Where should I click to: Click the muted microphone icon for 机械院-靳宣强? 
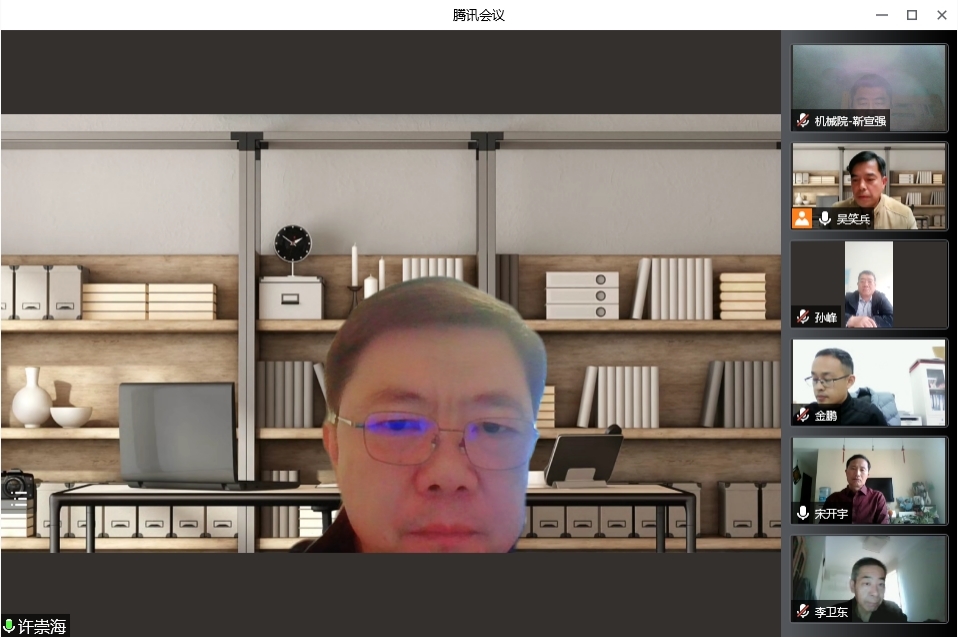tap(803, 121)
